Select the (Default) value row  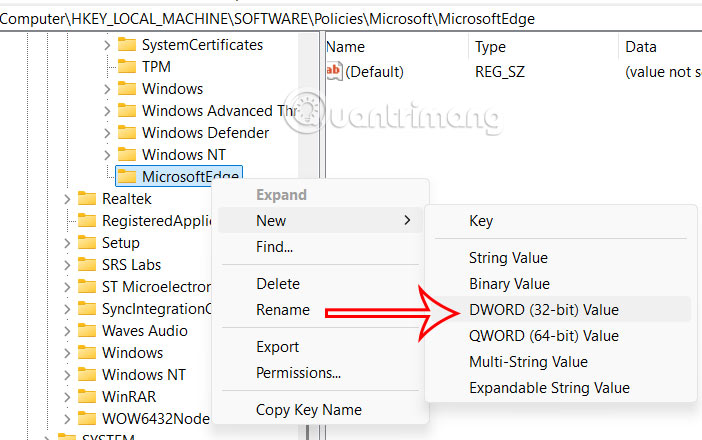pos(514,72)
